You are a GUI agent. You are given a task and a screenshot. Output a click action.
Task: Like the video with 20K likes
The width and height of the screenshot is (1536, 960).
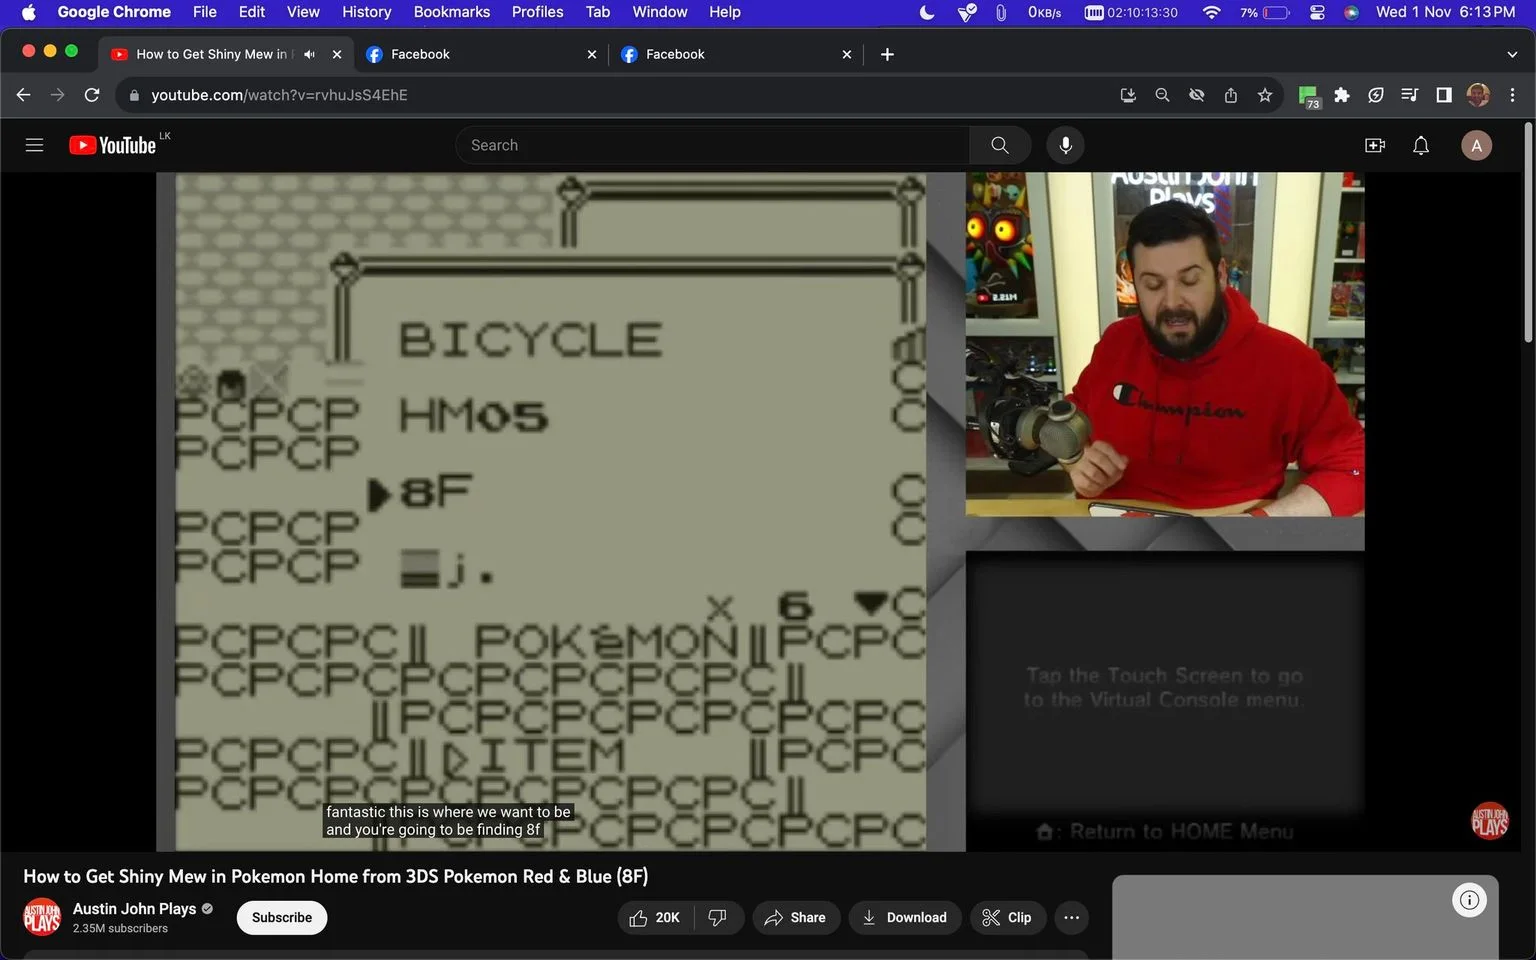click(x=655, y=917)
